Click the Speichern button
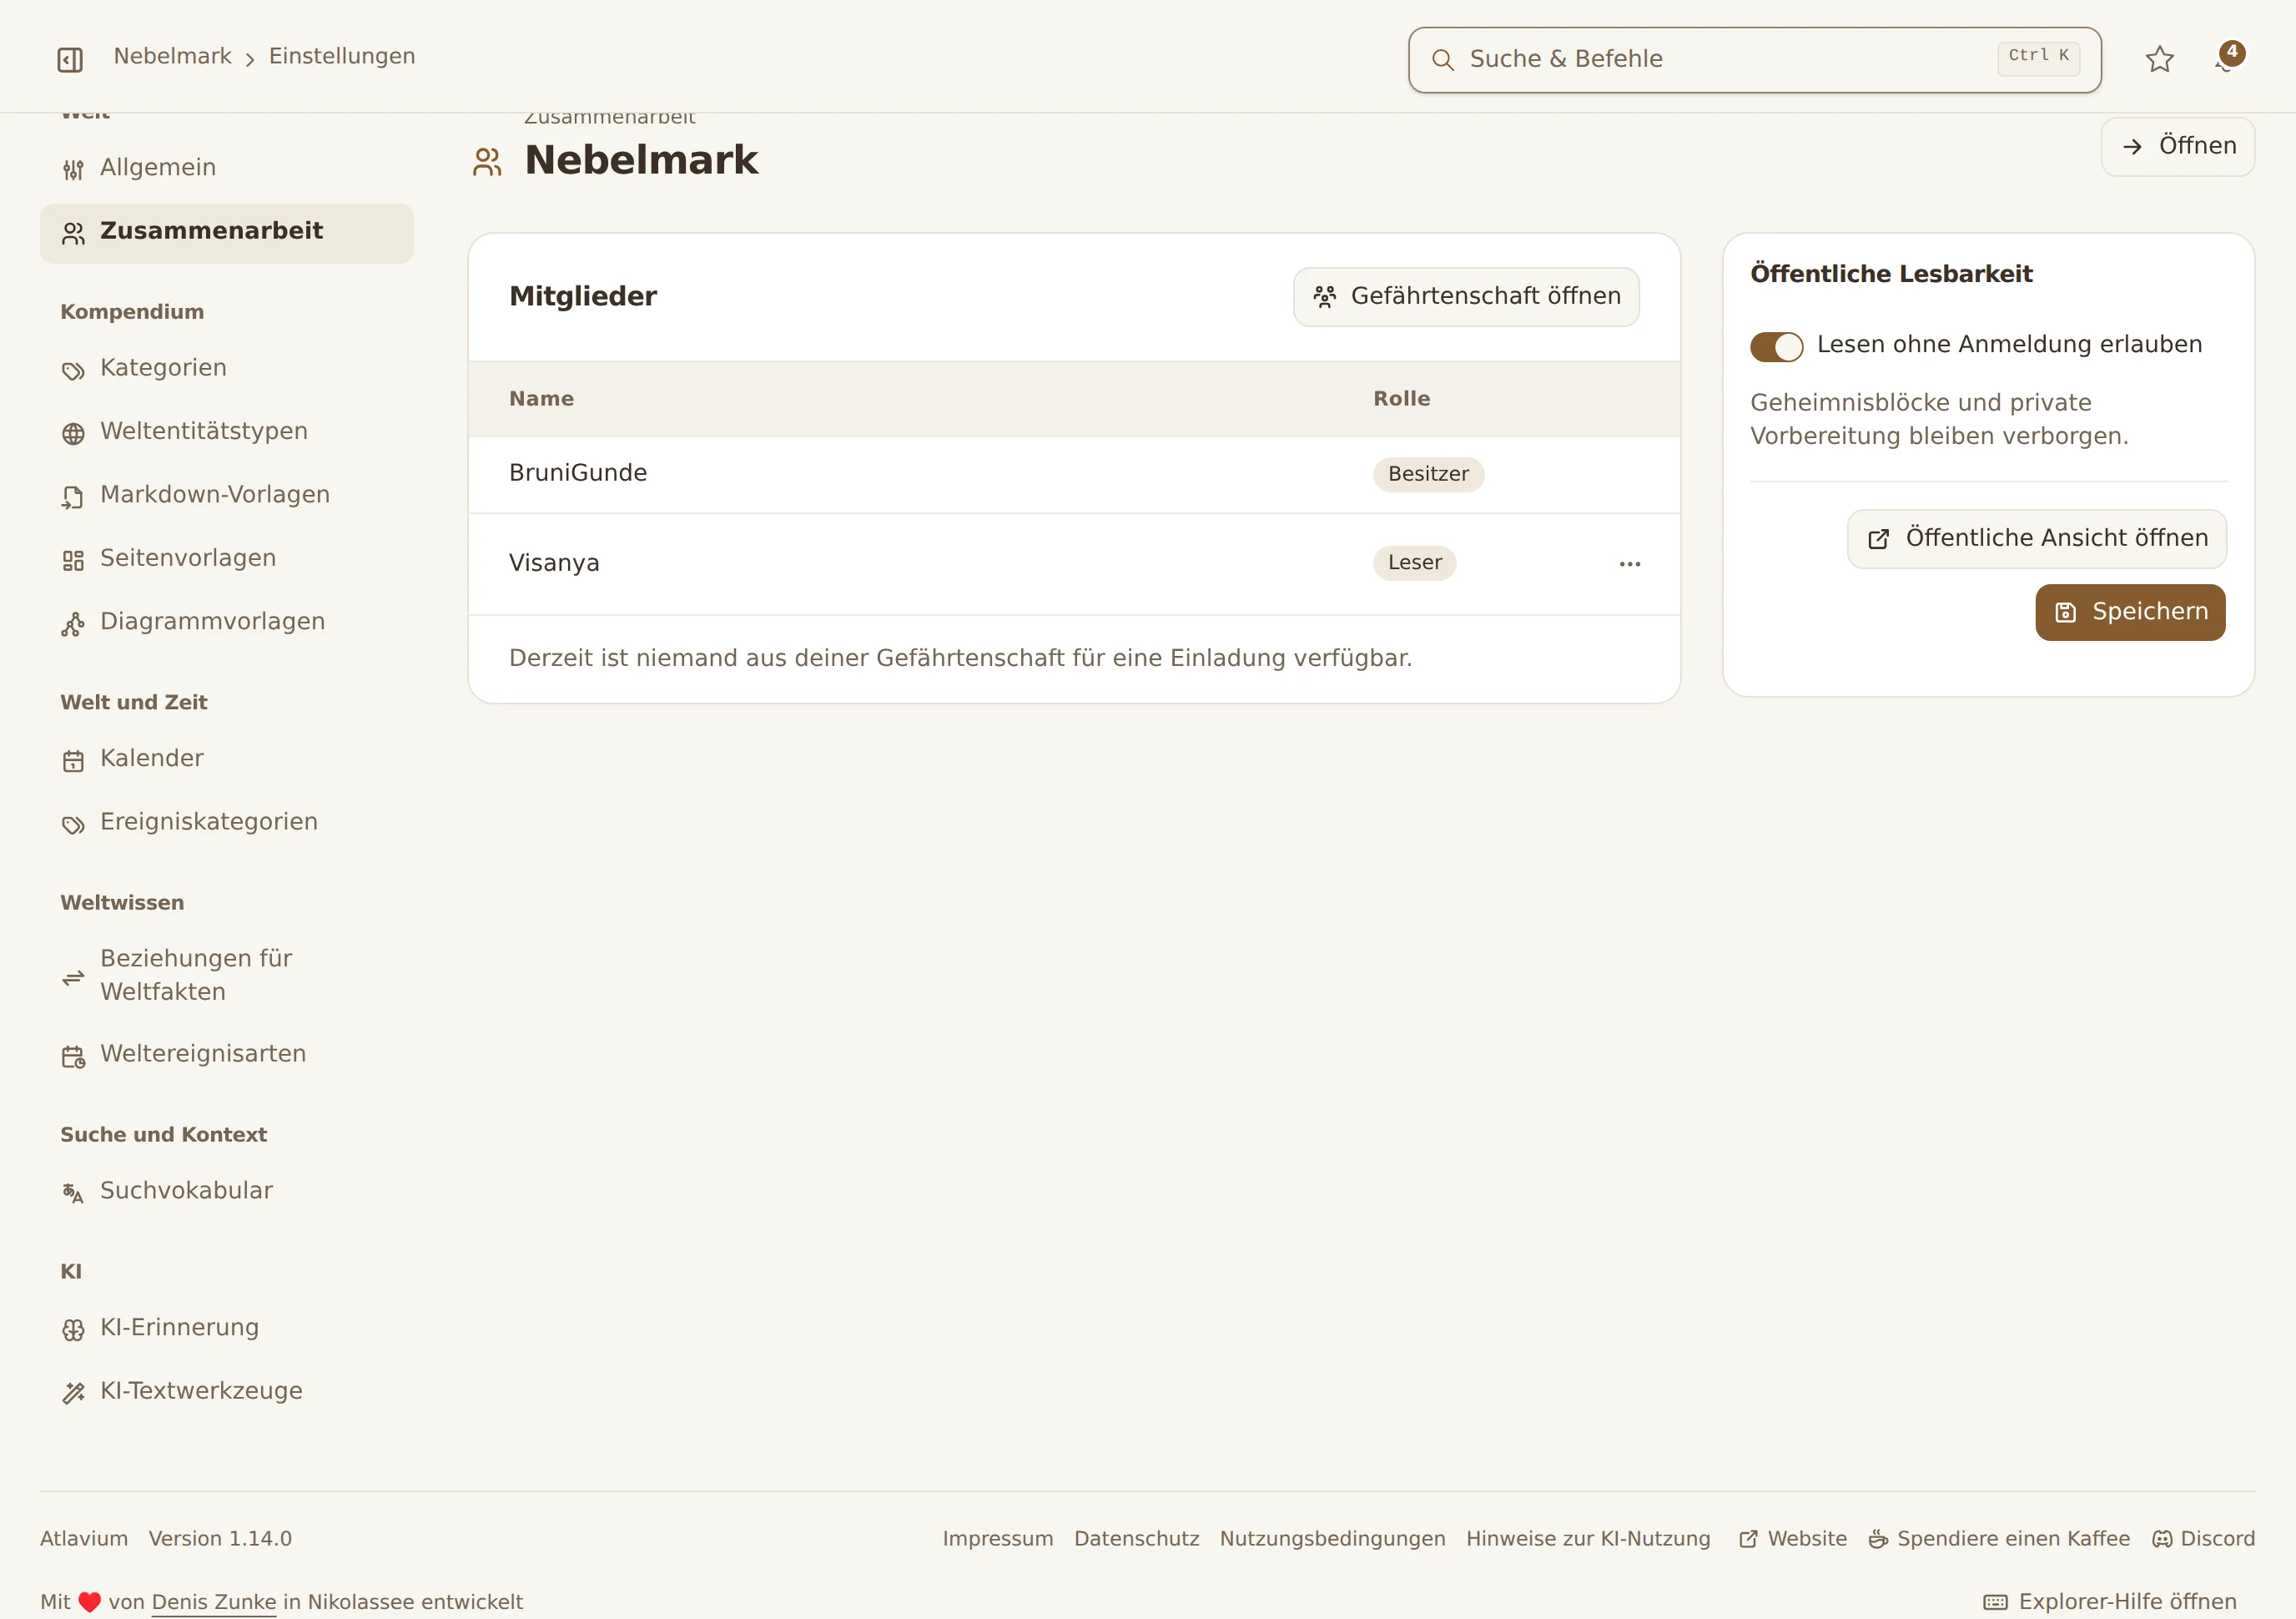 pos(2130,612)
